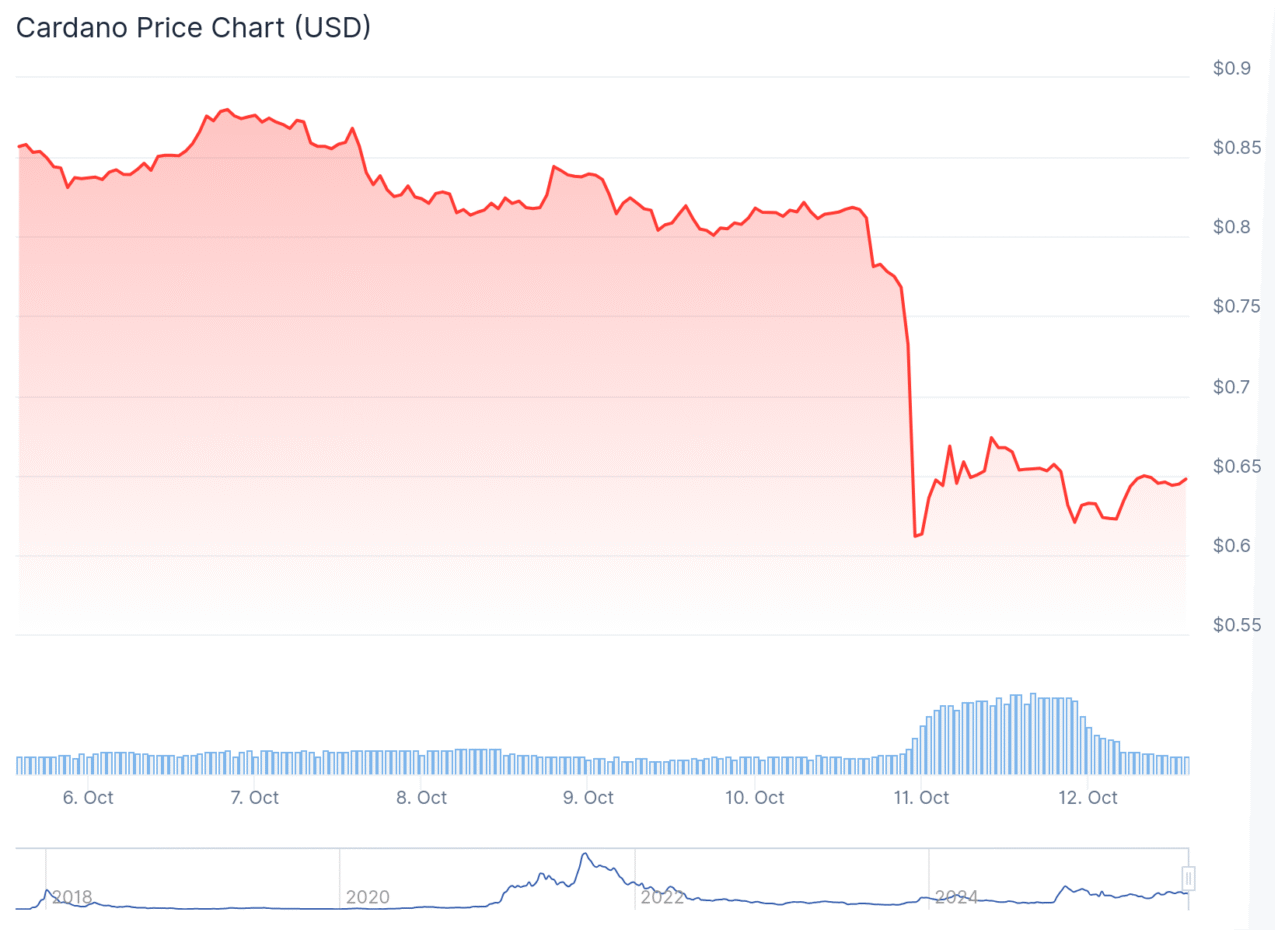The height and width of the screenshot is (933, 1278).
Task: Click the 12. Oct date label
Action: pos(1089,797)
